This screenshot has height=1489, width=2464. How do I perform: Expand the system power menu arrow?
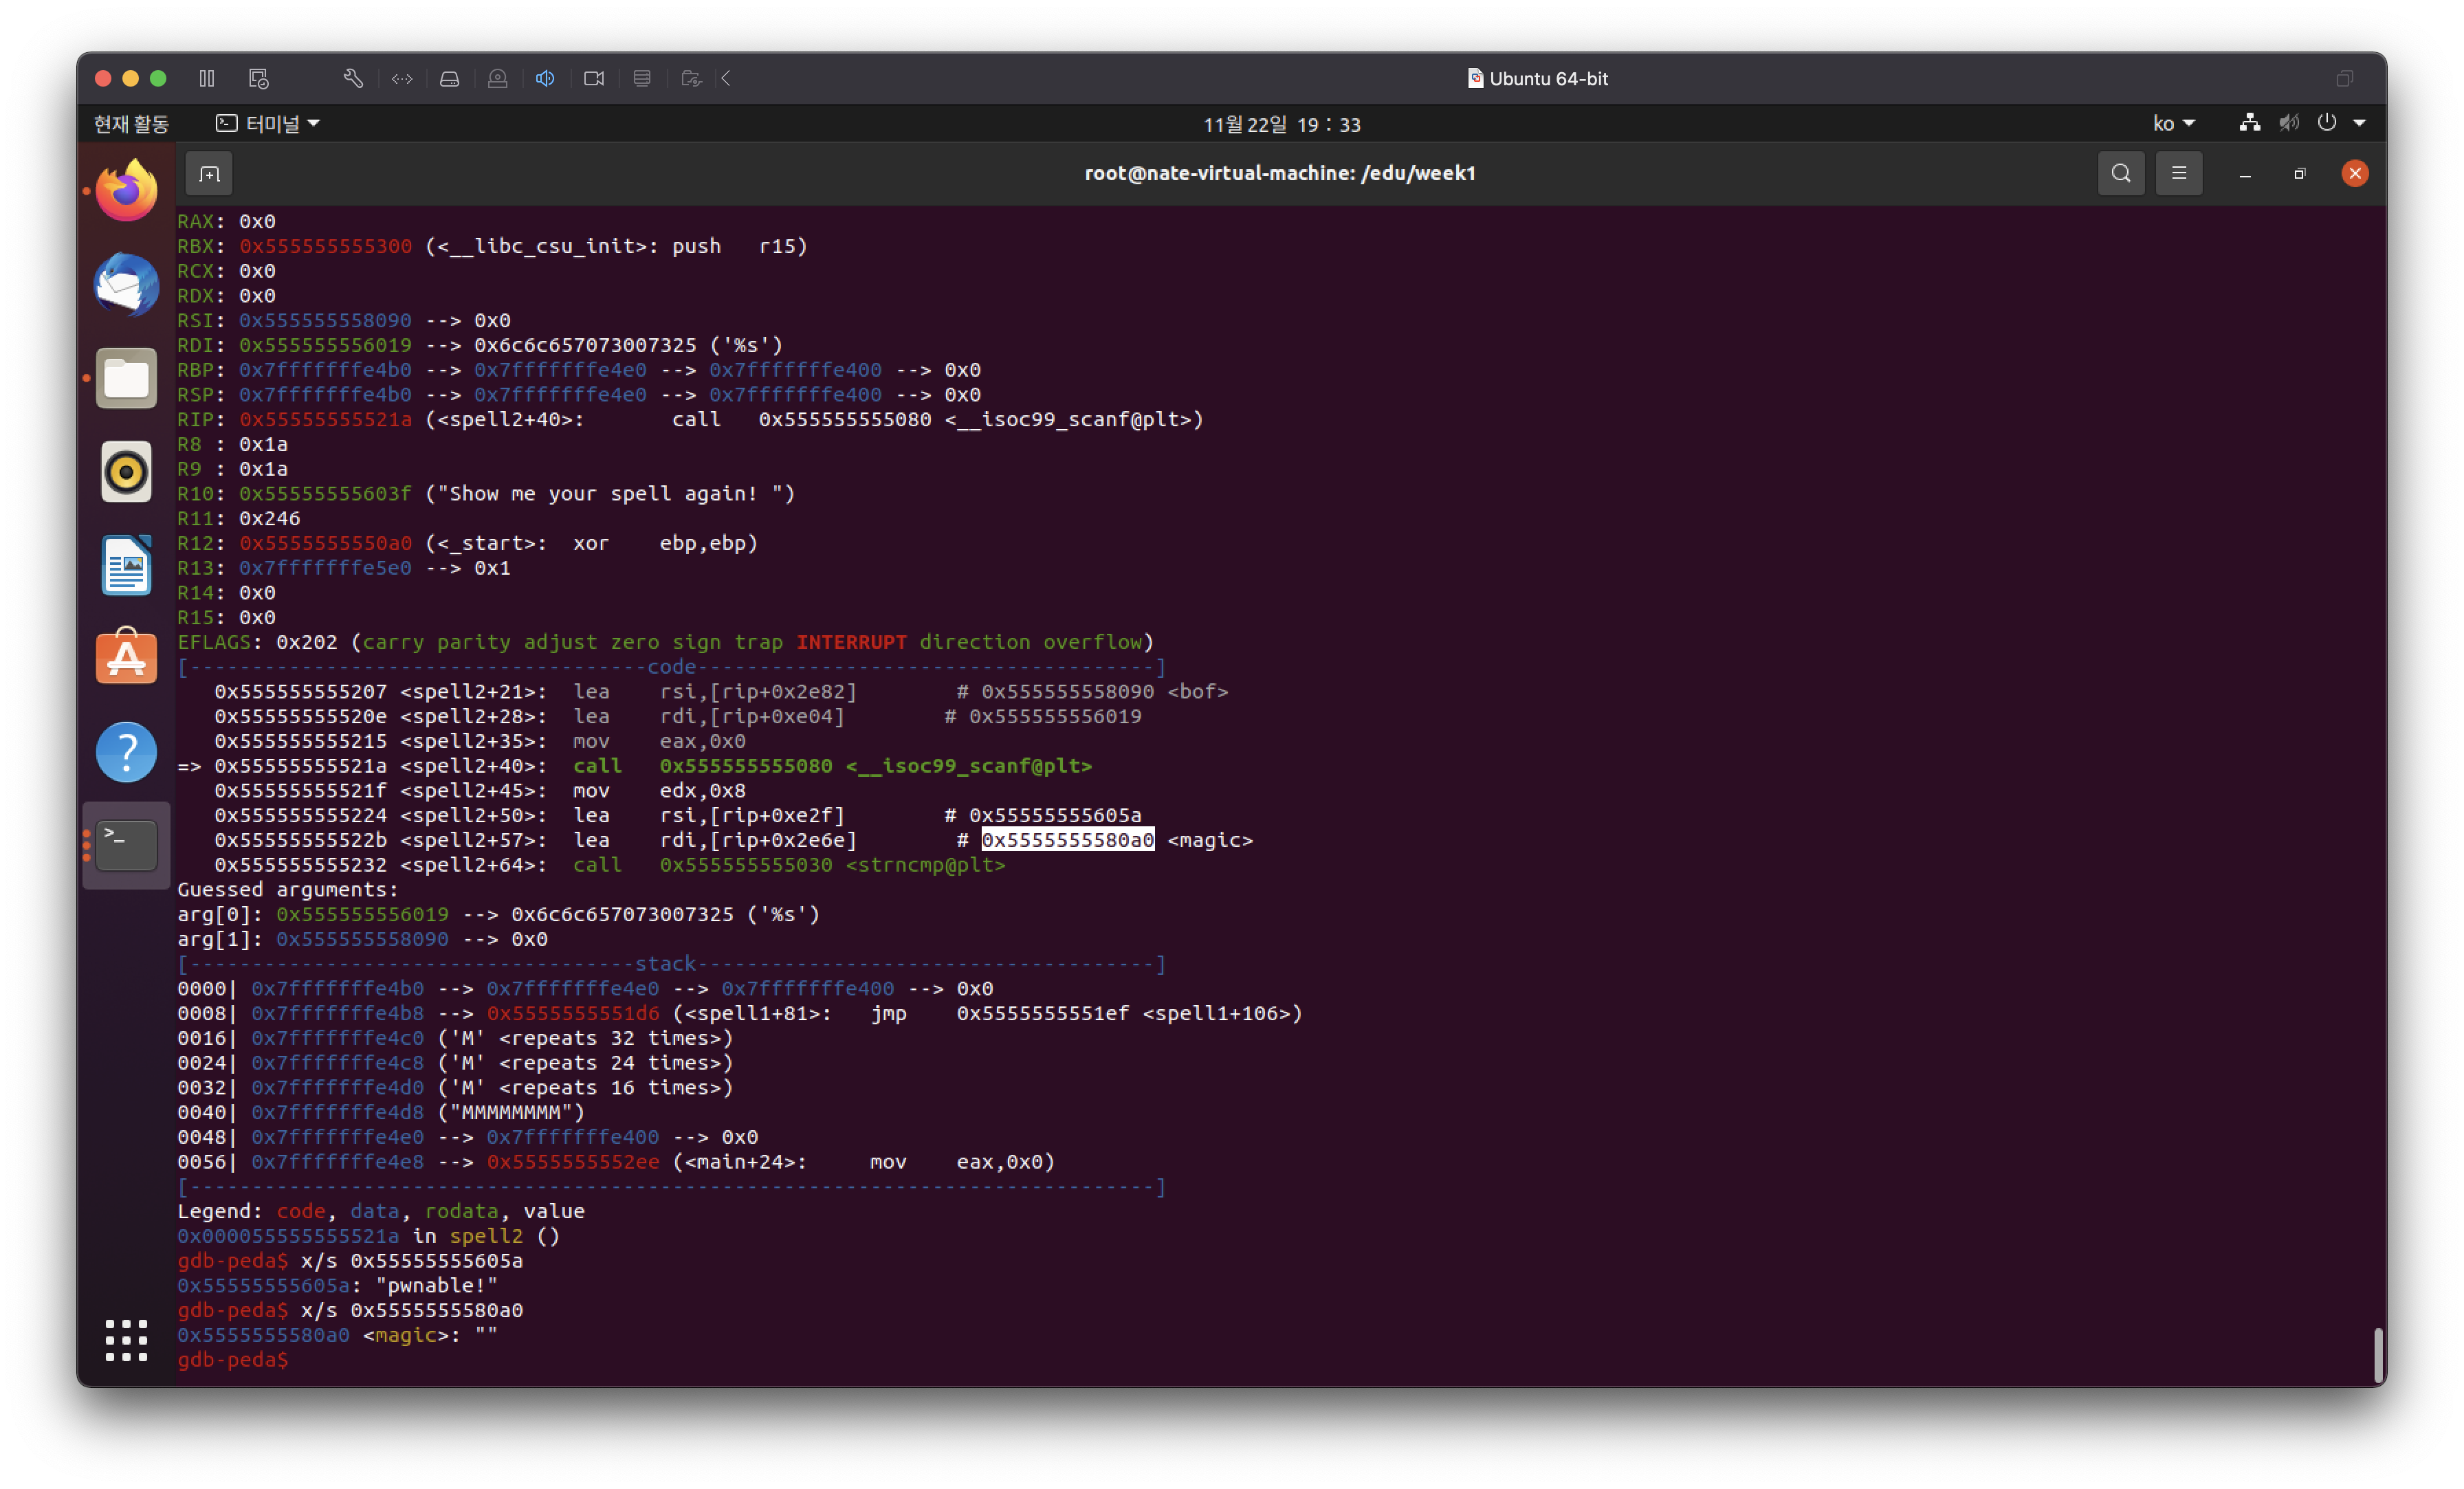coord(2359,124)
